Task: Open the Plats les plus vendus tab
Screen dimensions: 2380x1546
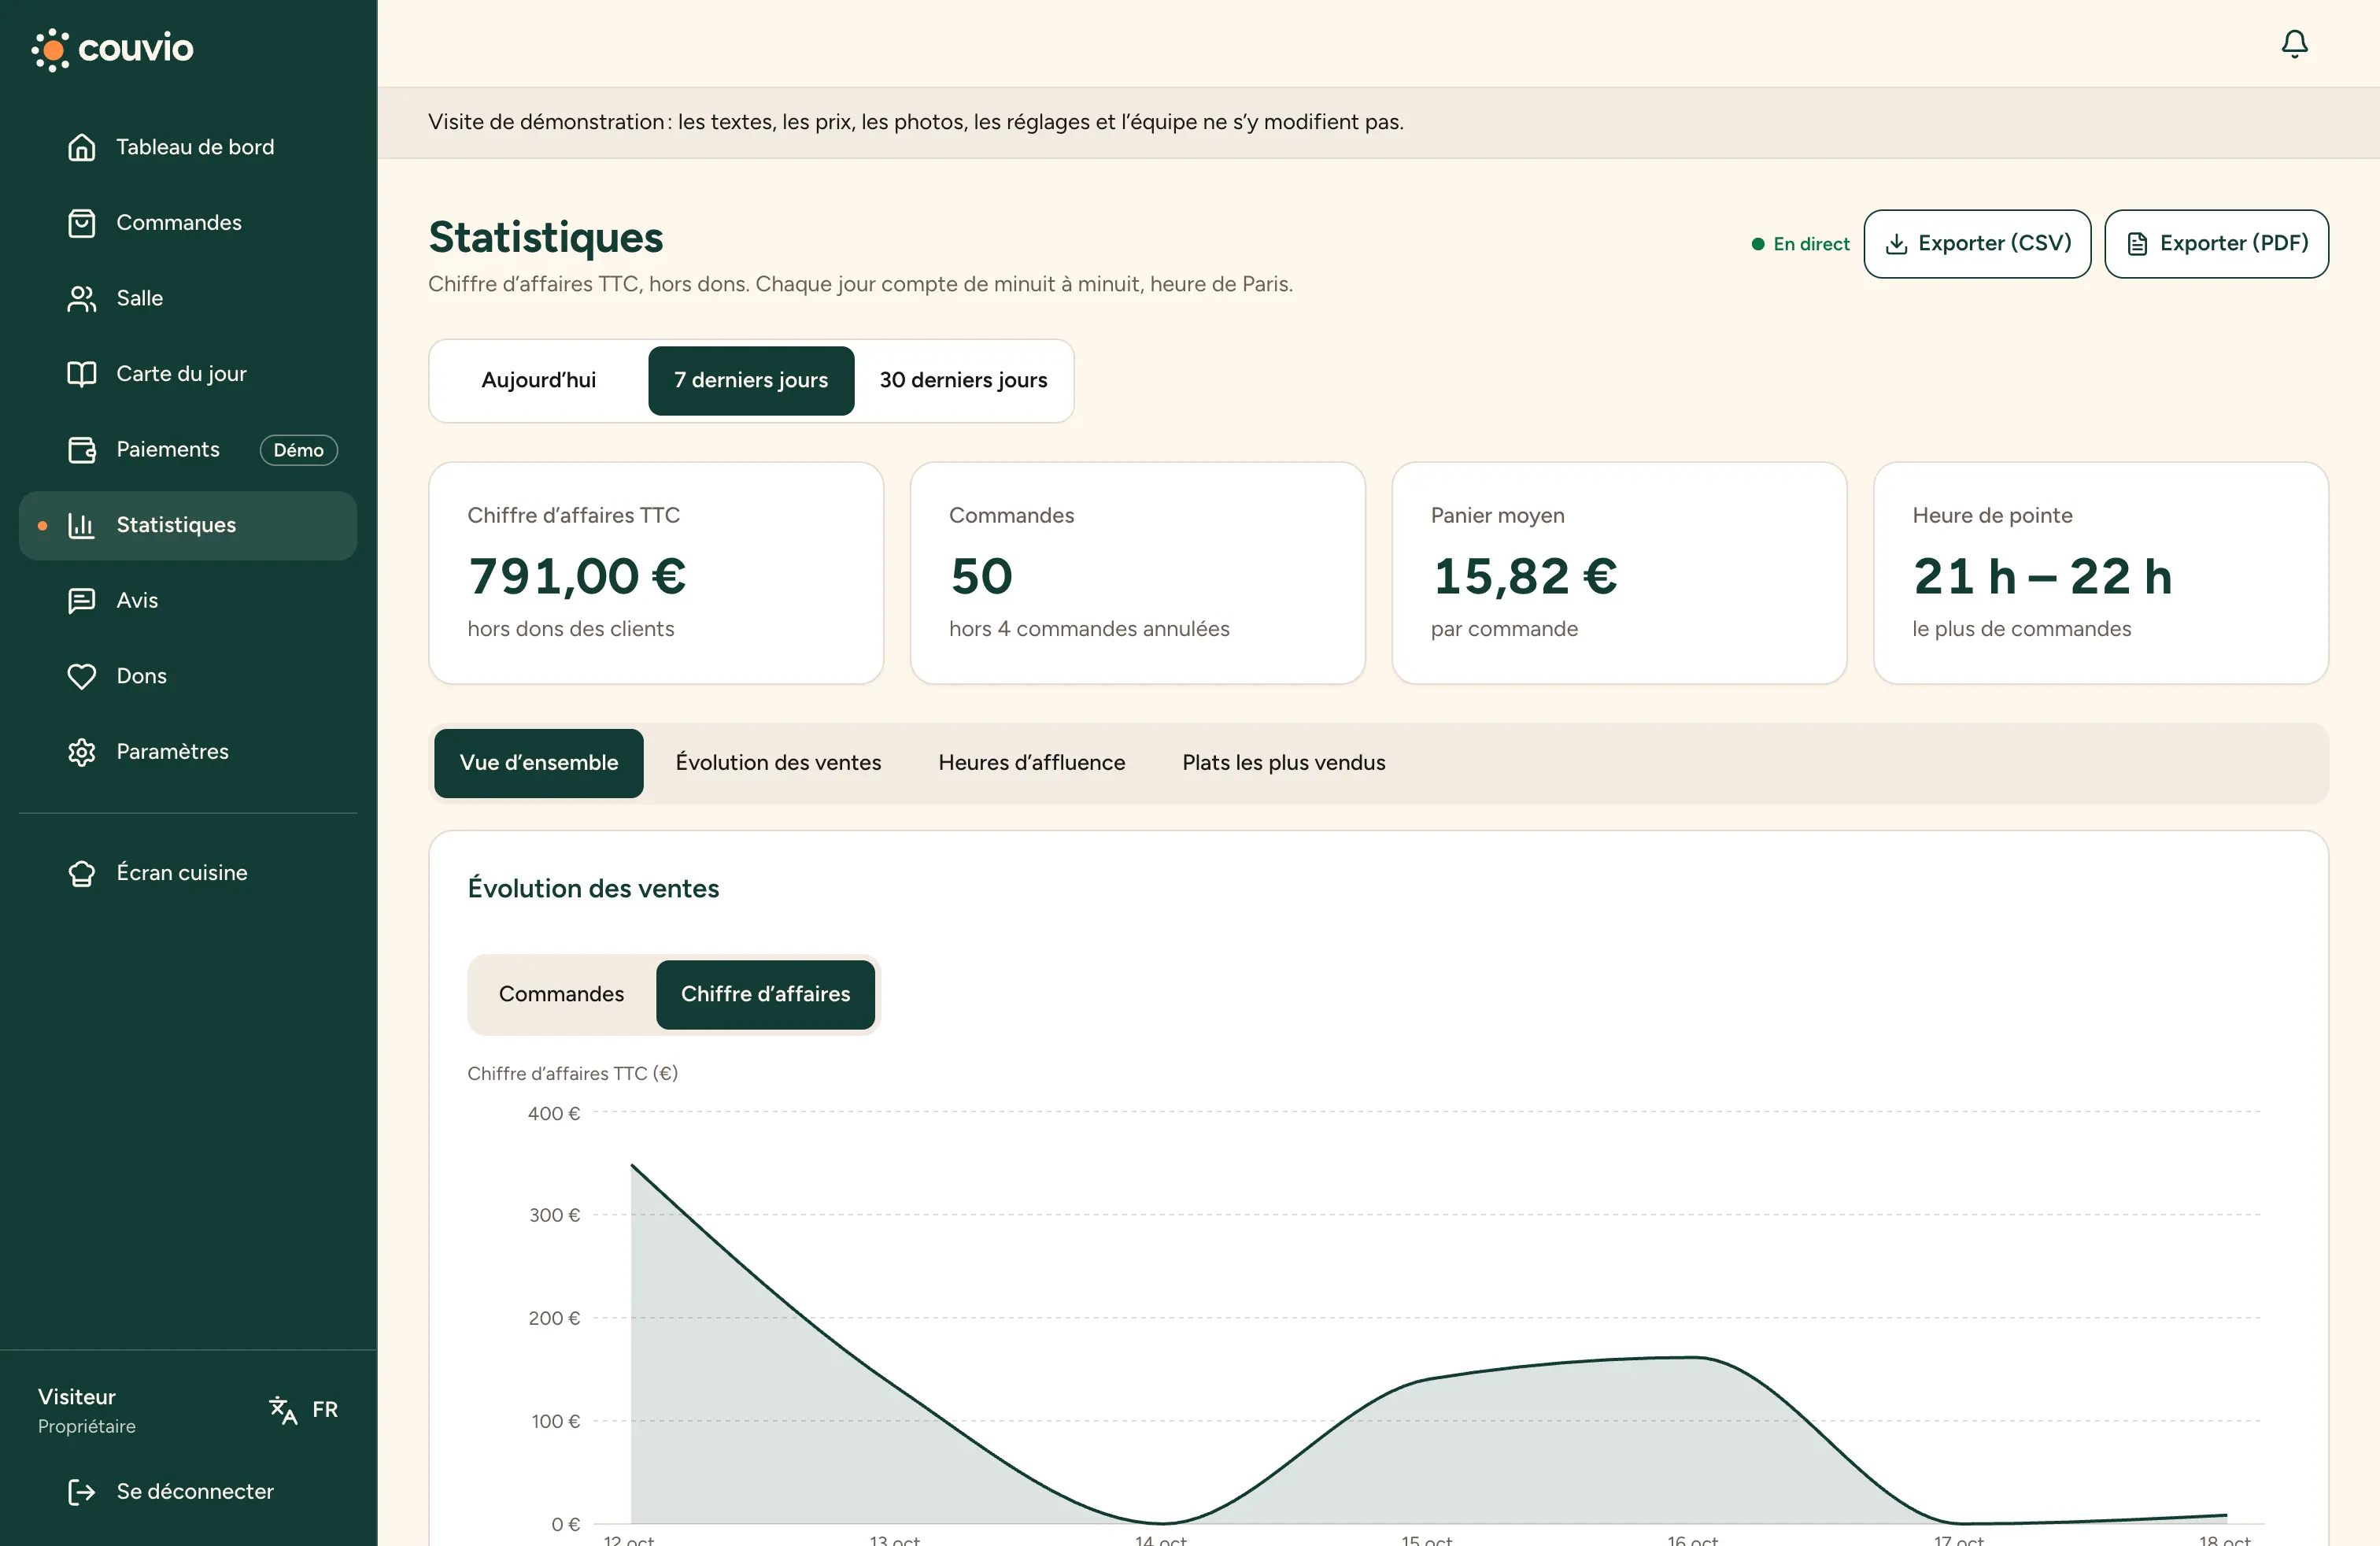Action: (1283, 763)
